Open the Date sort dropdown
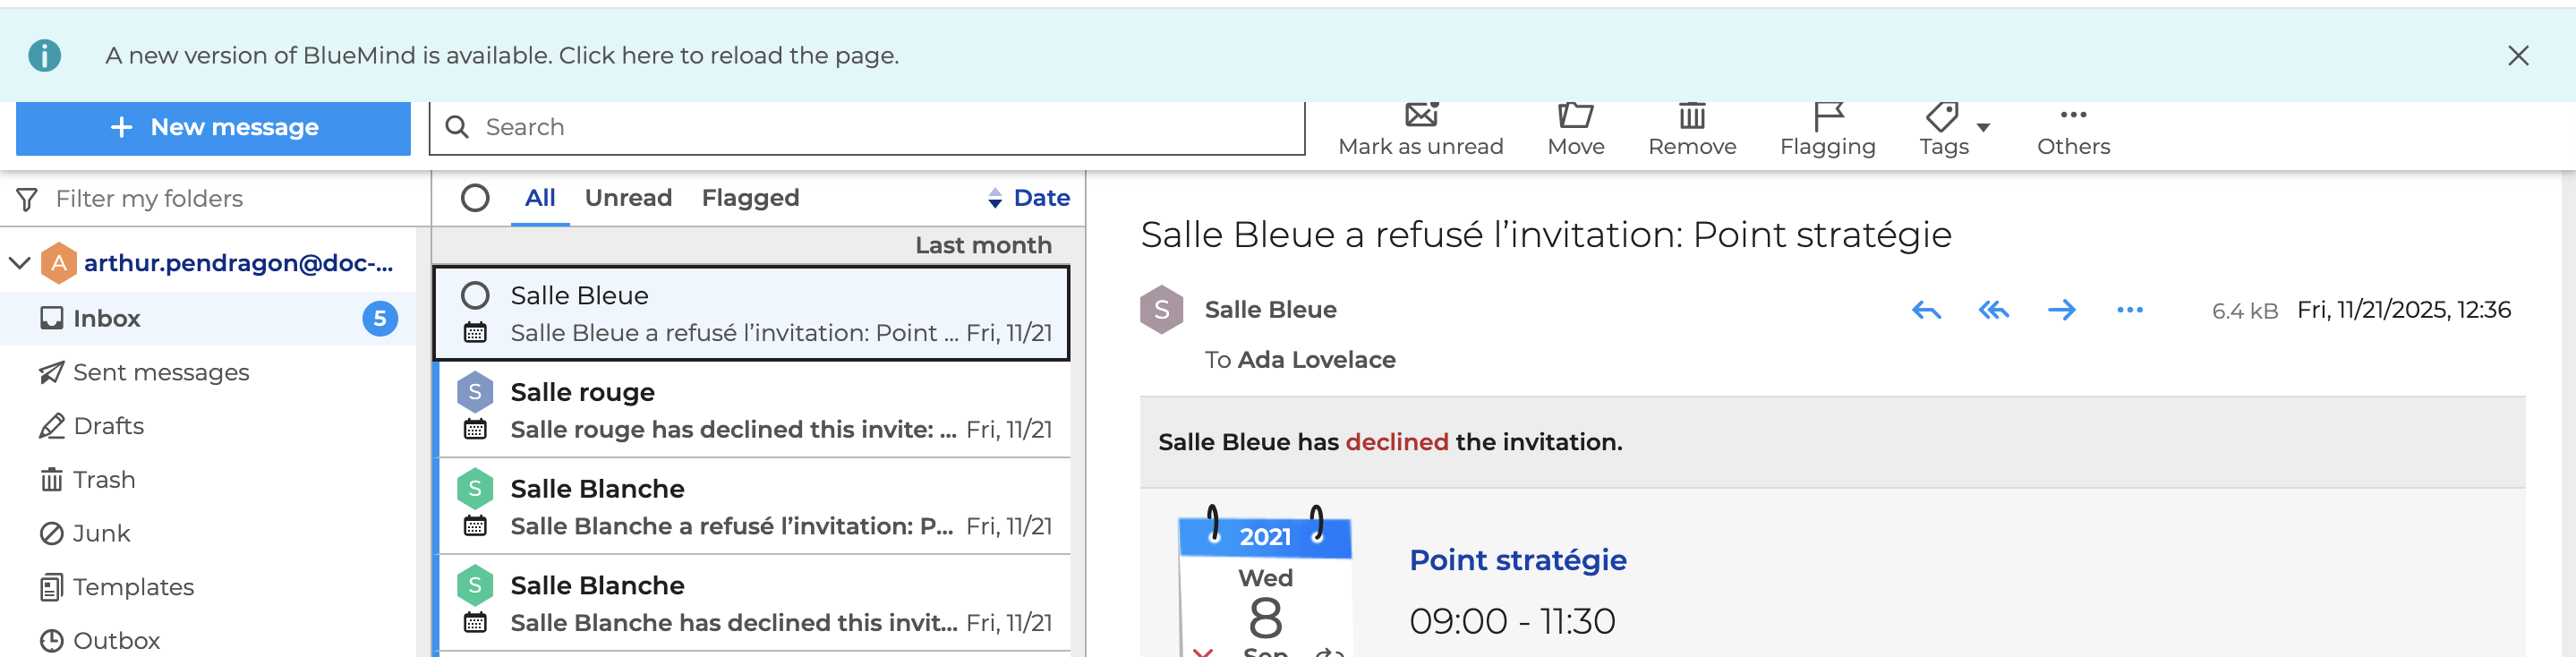Image resolution: width=2576 pixels, height=657 pixels. tap(1029, 198)
